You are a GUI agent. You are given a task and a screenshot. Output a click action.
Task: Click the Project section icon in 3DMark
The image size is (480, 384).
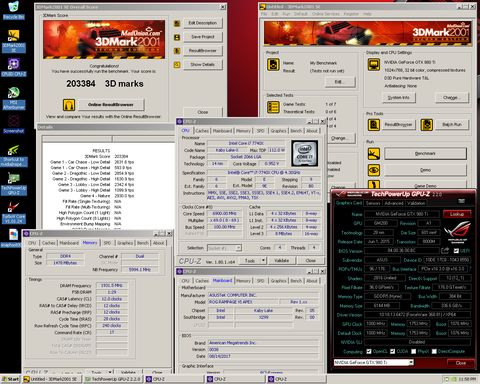[273, 64]
